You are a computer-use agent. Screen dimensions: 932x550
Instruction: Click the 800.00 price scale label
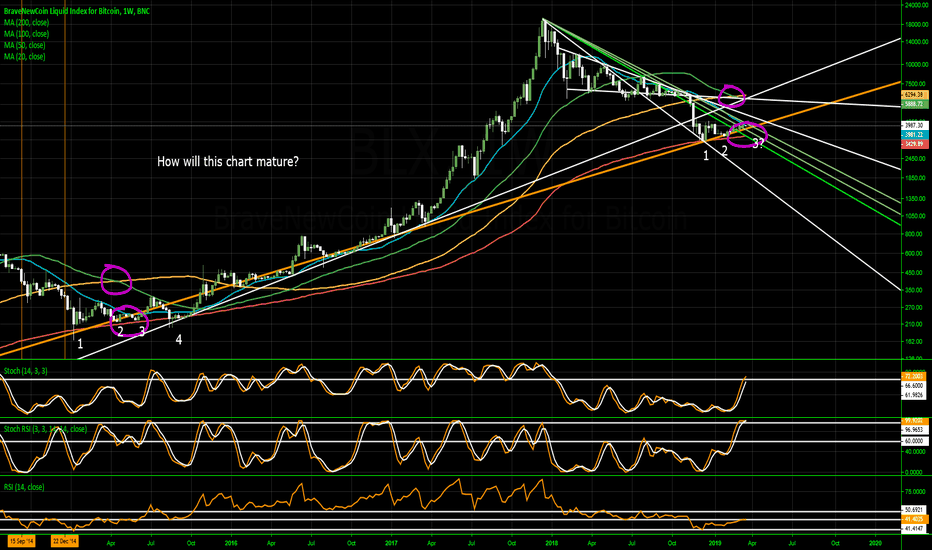(x=916, y=234)
